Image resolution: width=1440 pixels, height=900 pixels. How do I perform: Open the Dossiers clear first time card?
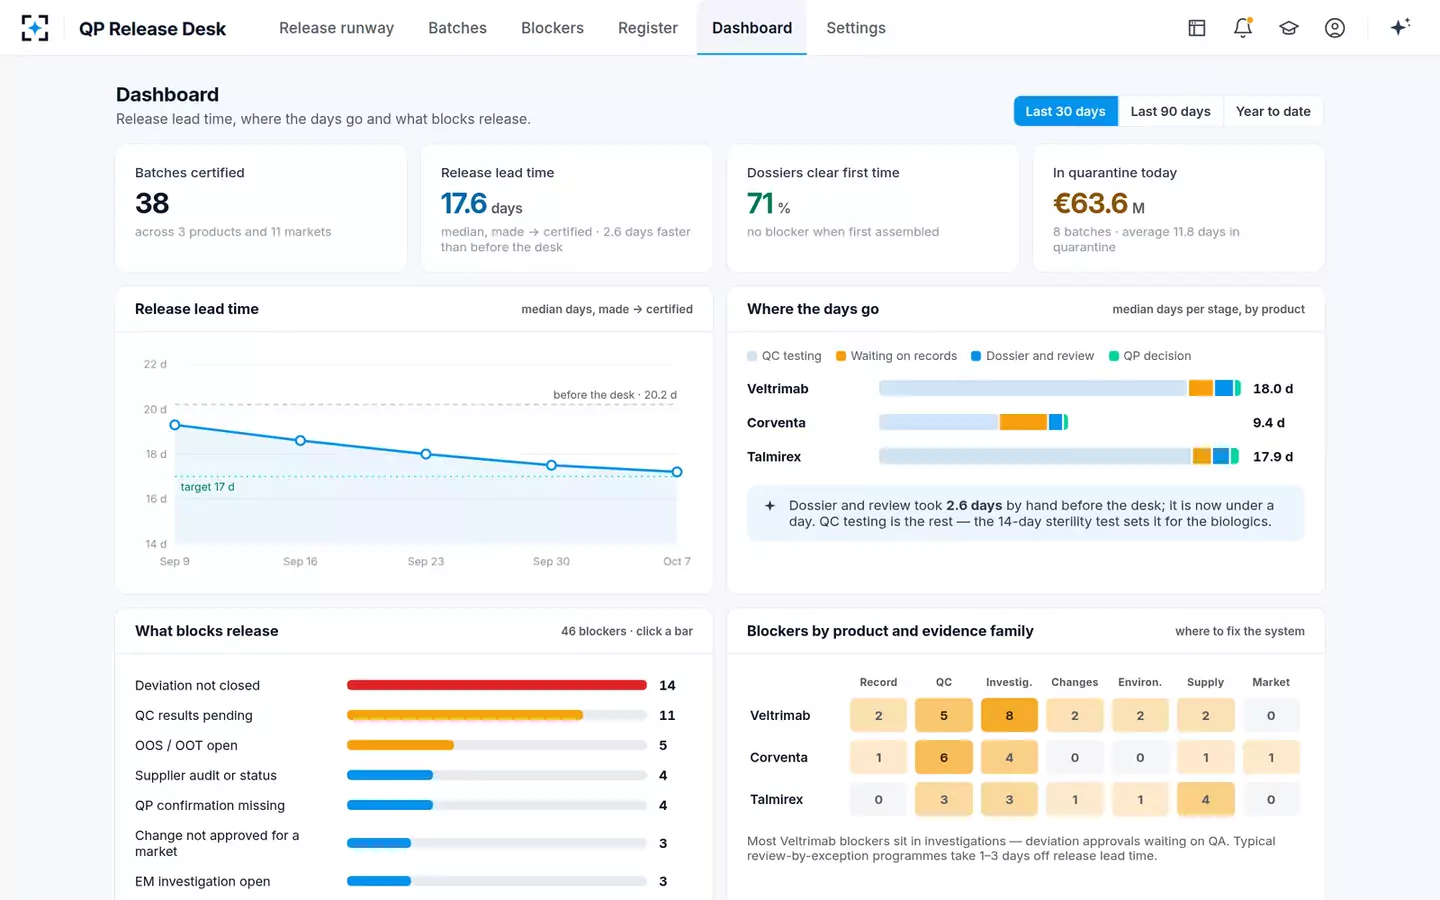click(873, 208)
